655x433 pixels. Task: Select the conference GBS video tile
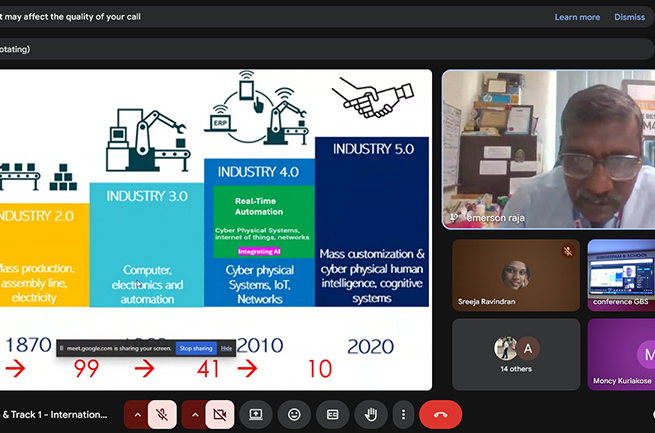click(621, 274)
